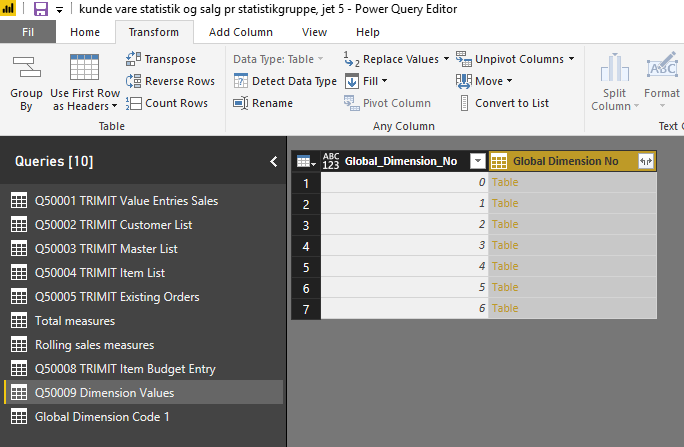
Task: Click the ABC123 data type icon of Global_Dimension_No
Action: click(331, 161)
